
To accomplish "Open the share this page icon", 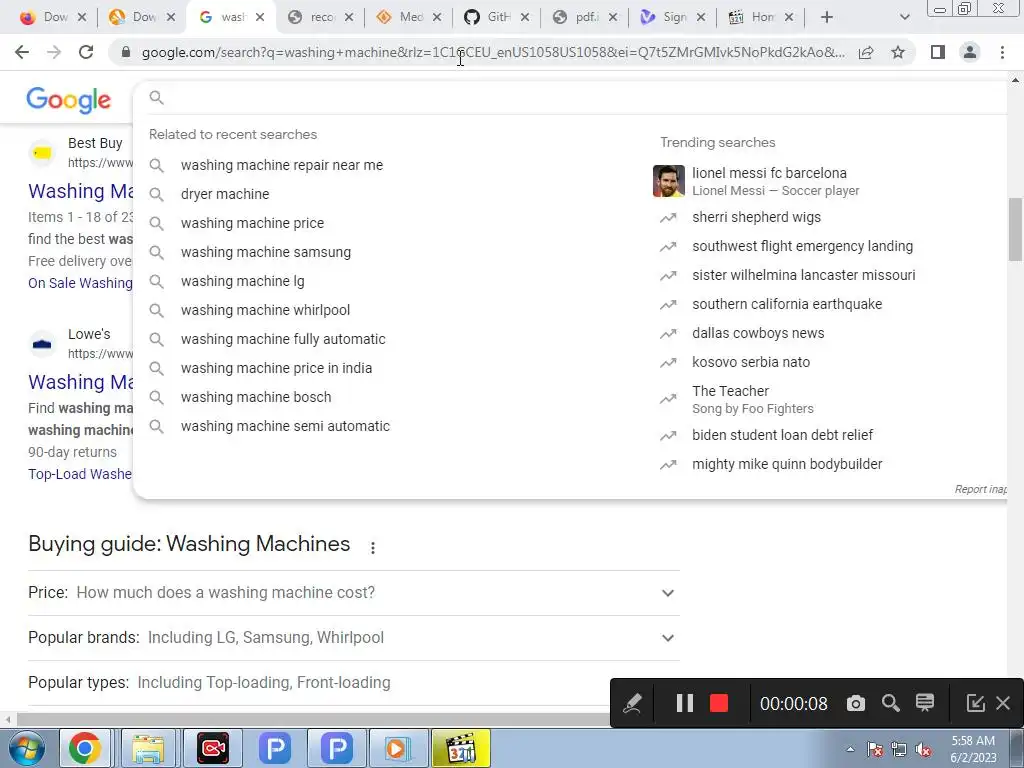I will pyautogui.click(x=866, y=52).
